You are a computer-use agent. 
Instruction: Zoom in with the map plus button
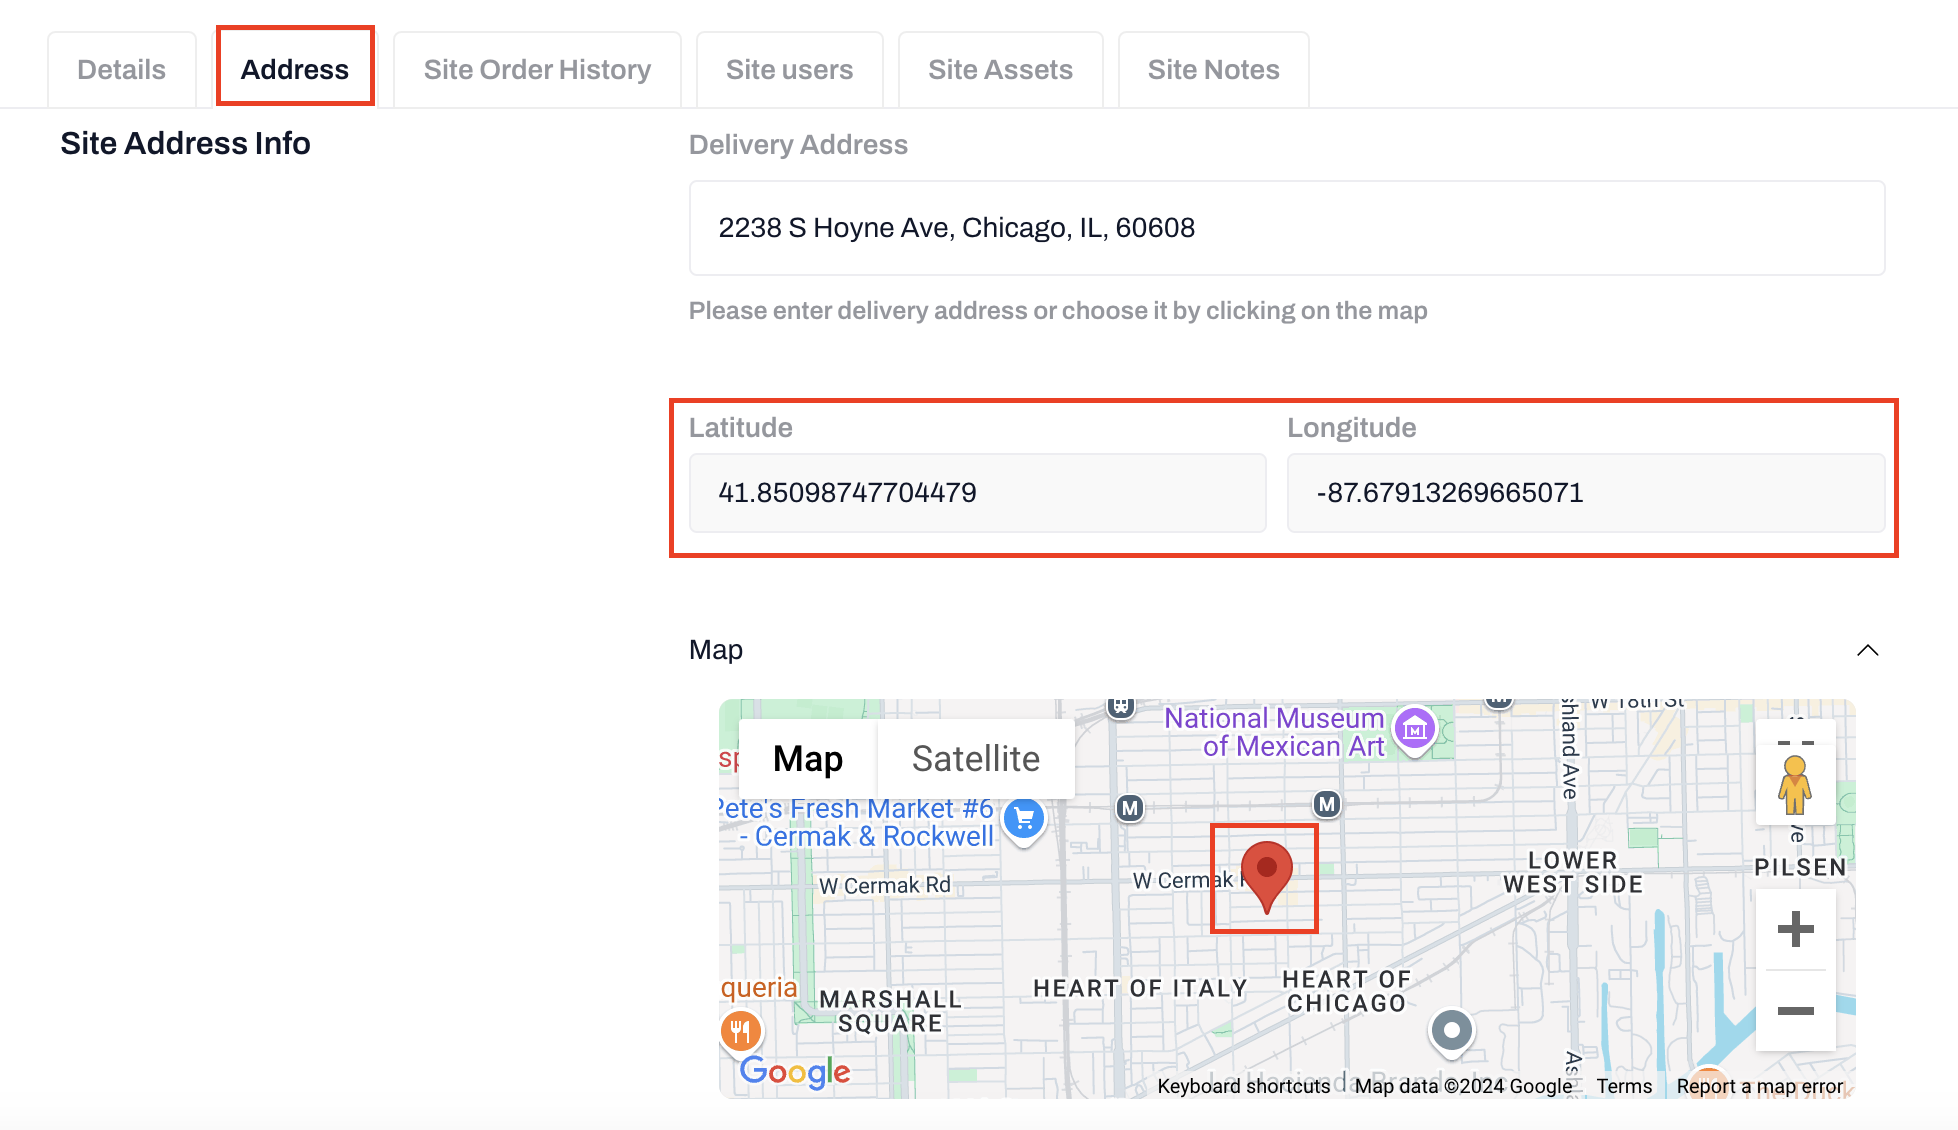click(1795, 929)
